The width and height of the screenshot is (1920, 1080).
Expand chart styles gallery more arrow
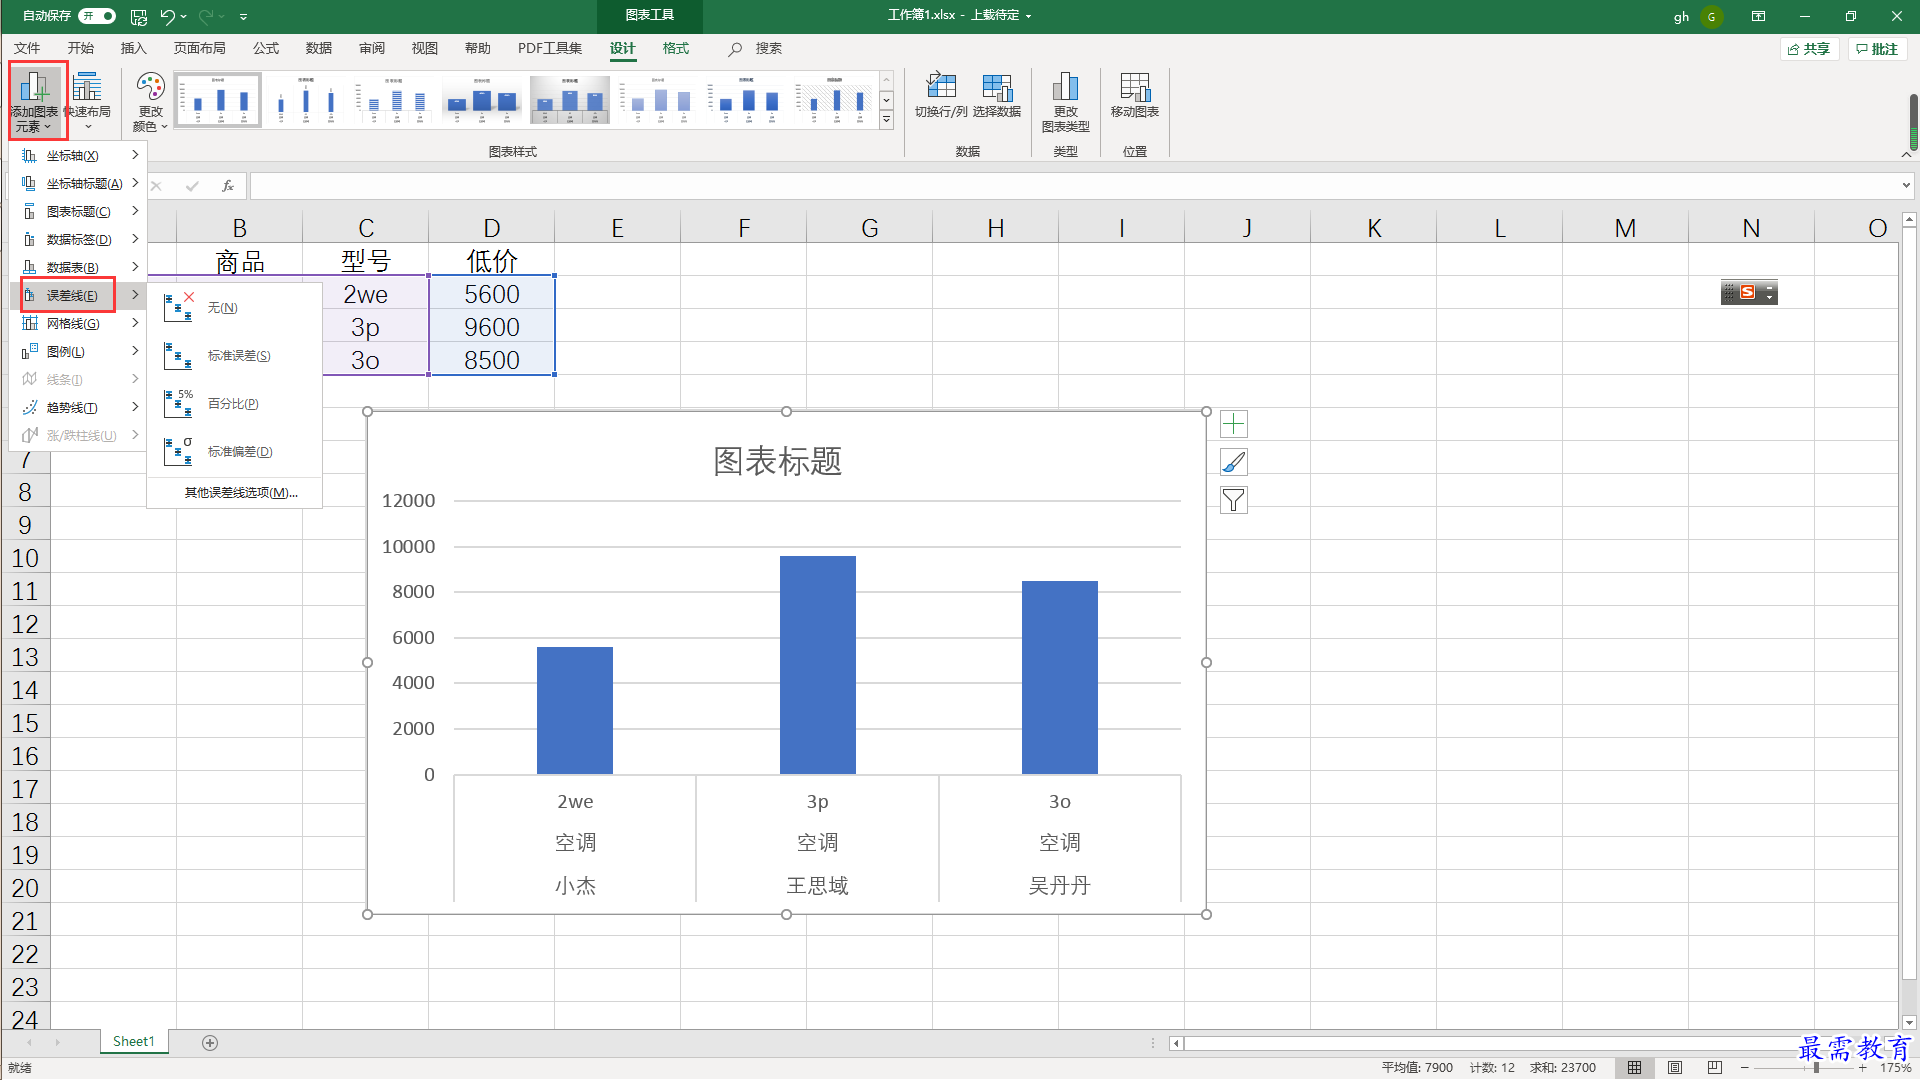pos(886,120)
